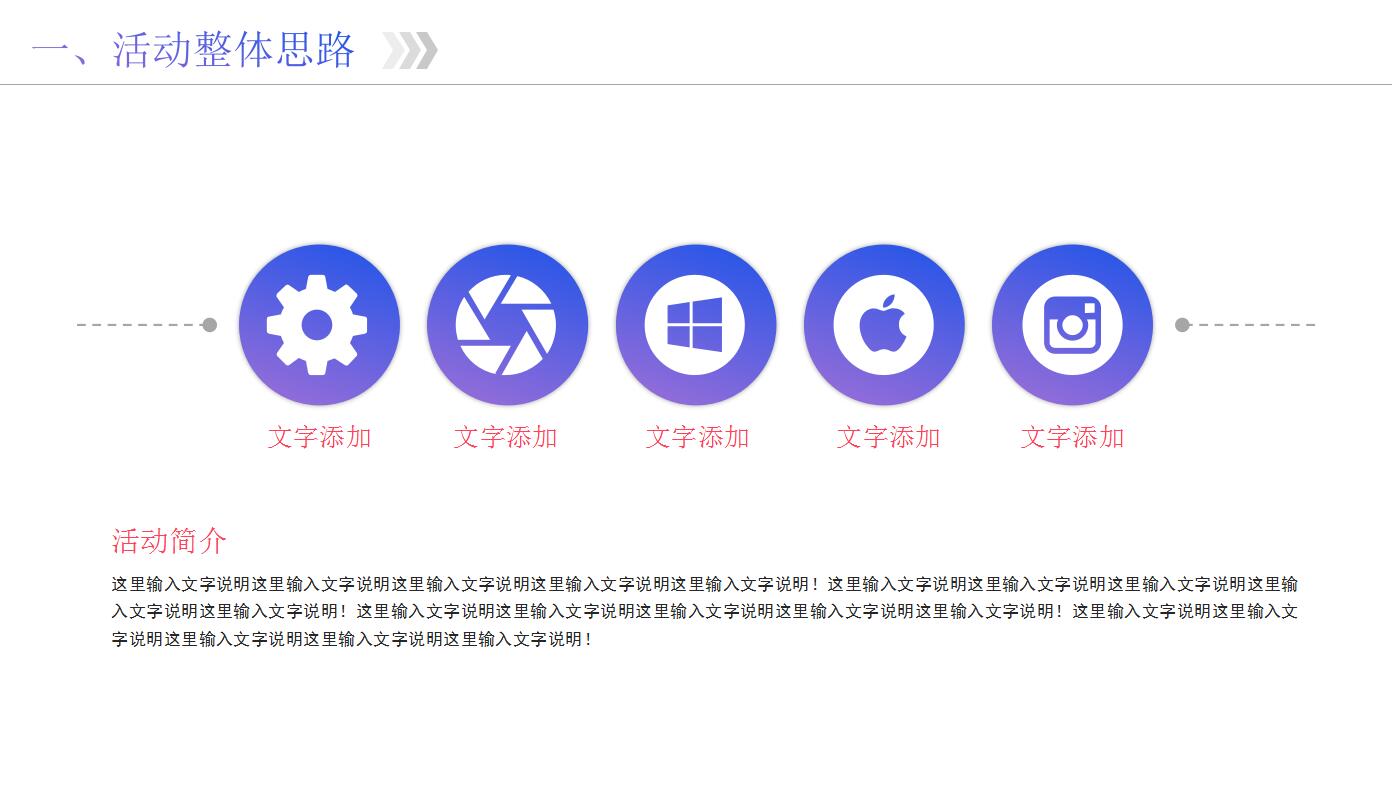Select the gear/settings circle icon
Viewport: 1392px width, 786px height.
tap(319, 324)
